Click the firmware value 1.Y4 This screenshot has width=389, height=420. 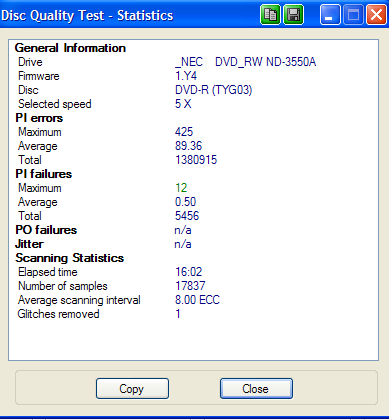tap(186, 76)
